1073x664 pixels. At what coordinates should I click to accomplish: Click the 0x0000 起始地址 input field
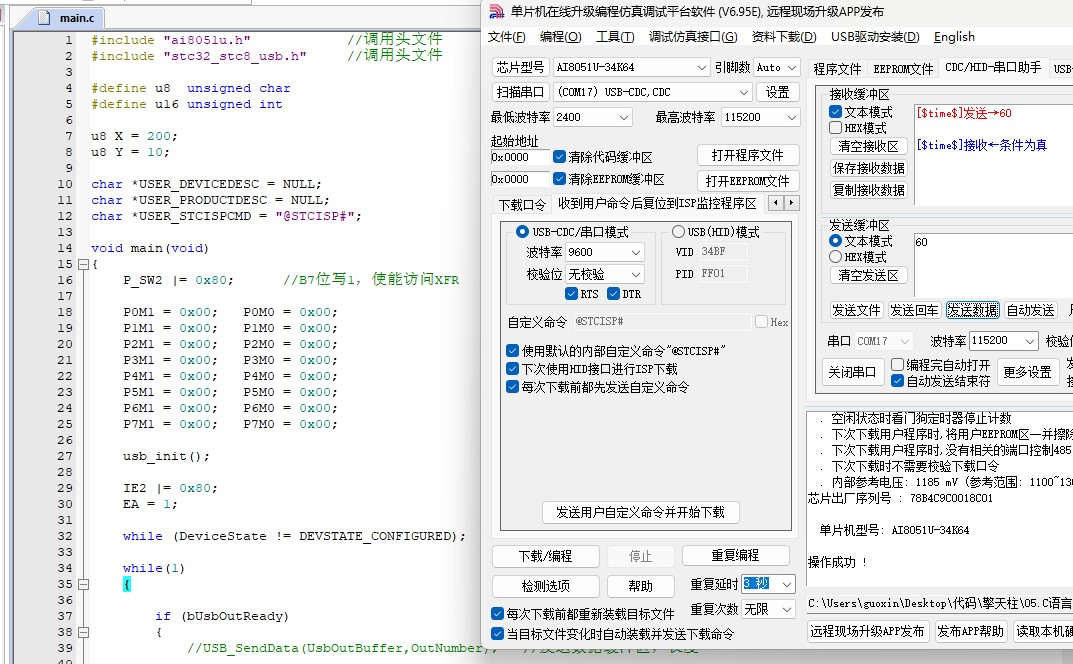pos(520,157)
